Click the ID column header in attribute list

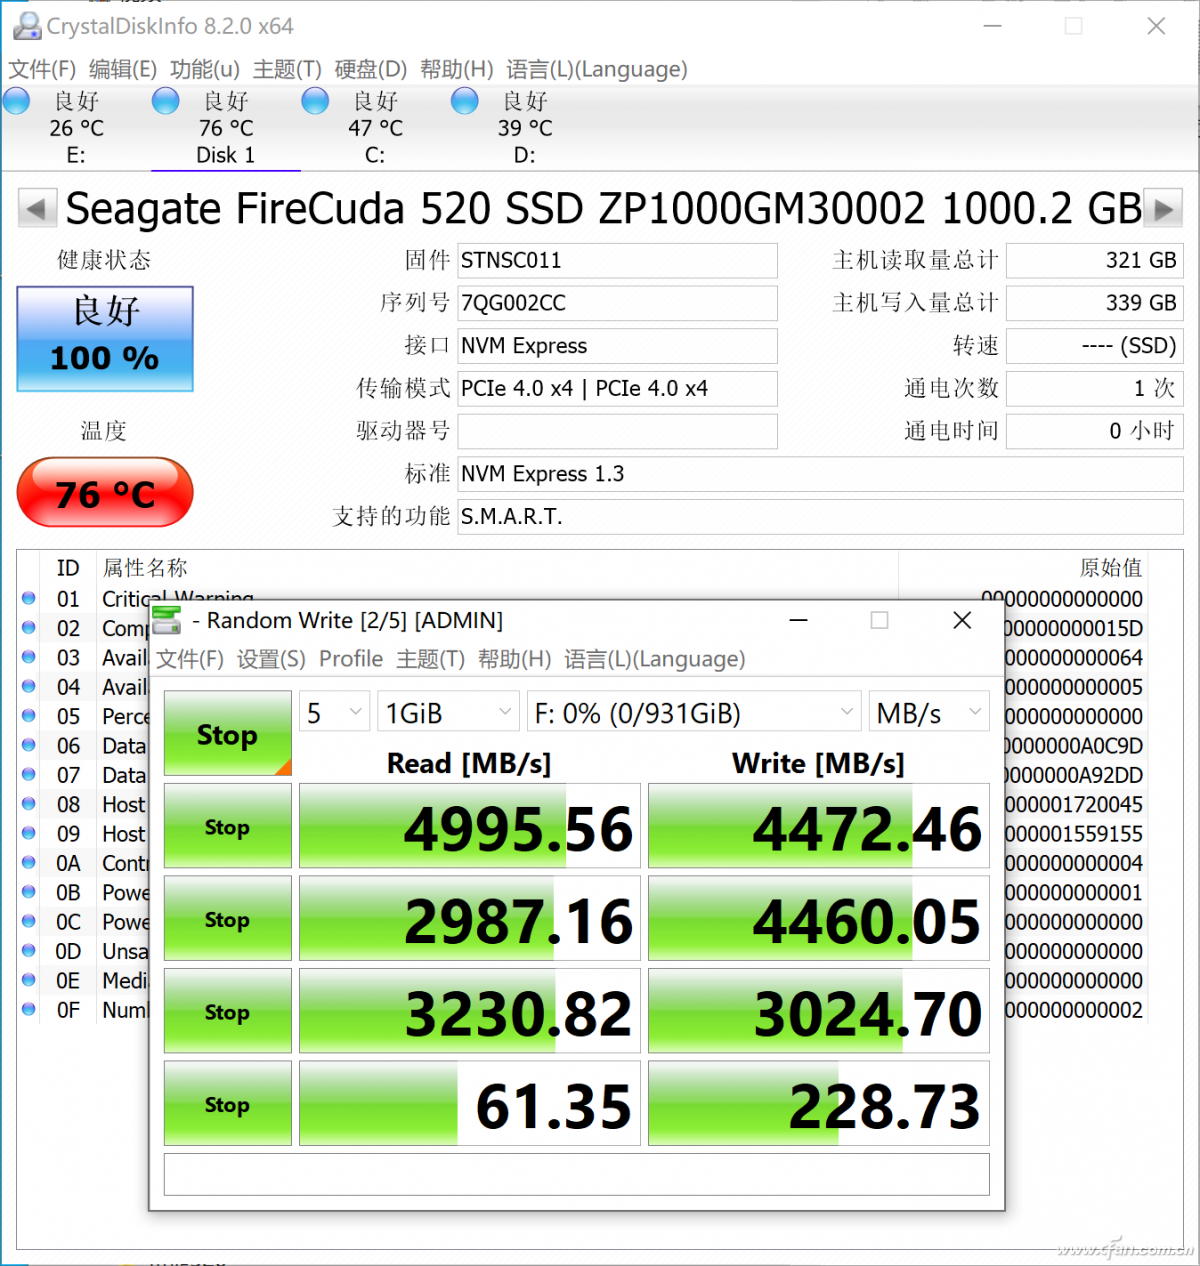[68, 568]
